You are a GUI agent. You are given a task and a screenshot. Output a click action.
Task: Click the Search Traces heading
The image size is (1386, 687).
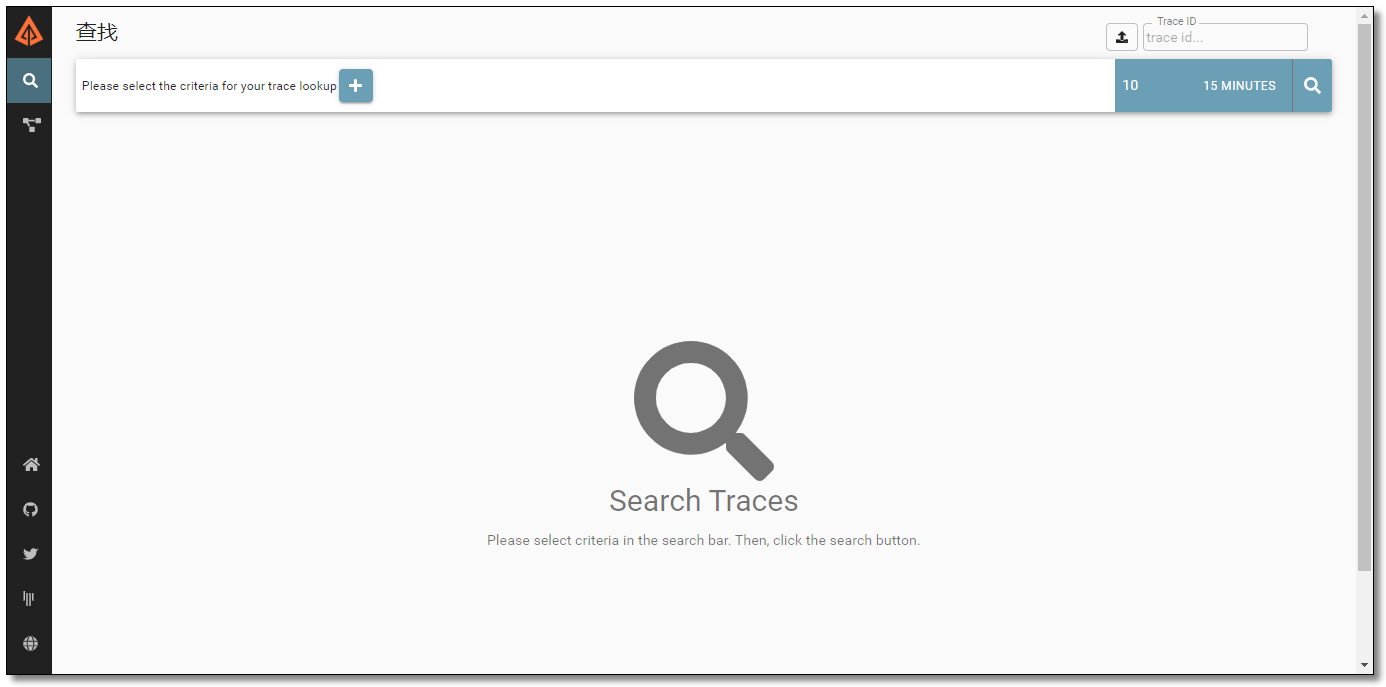point(704,501)
